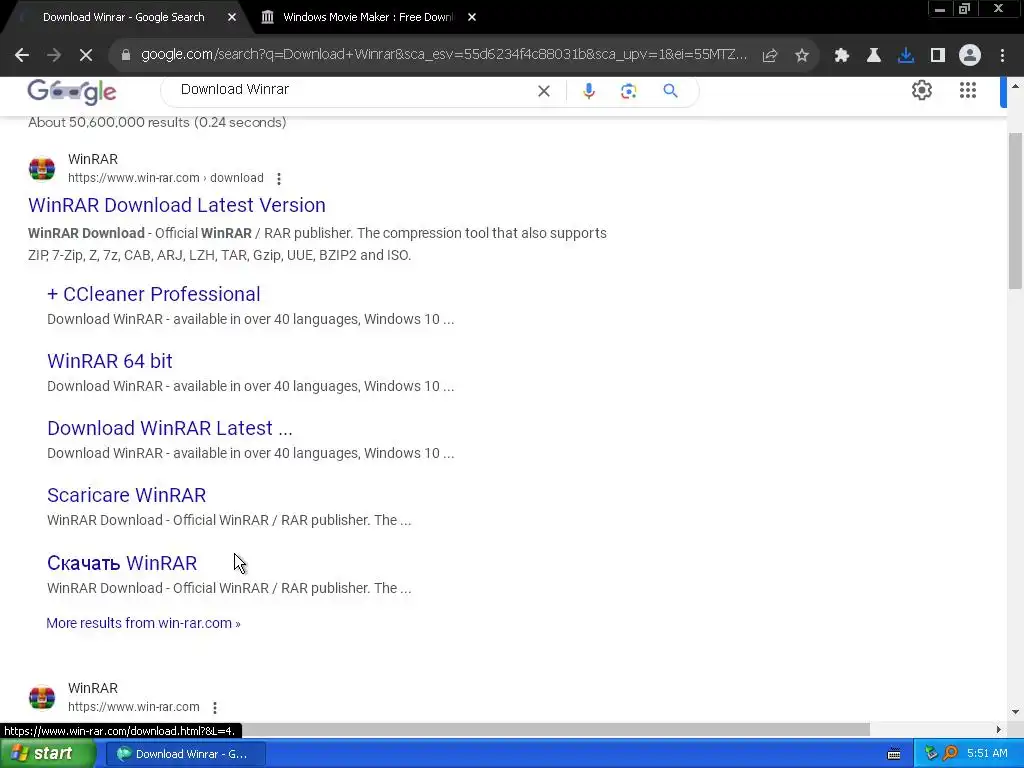The height and width of the screenshot is (768, 1024).
Task: Open options for second WinRAR result
Action: pos(215,707)
